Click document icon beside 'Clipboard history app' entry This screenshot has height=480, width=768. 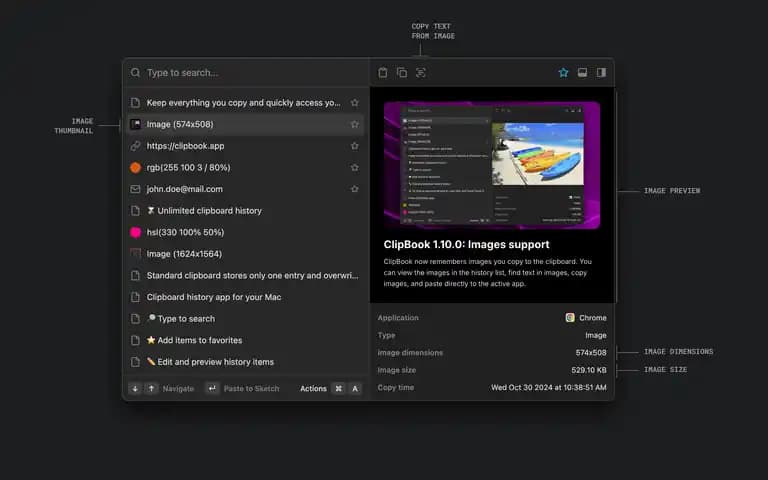tap(135, 297)
